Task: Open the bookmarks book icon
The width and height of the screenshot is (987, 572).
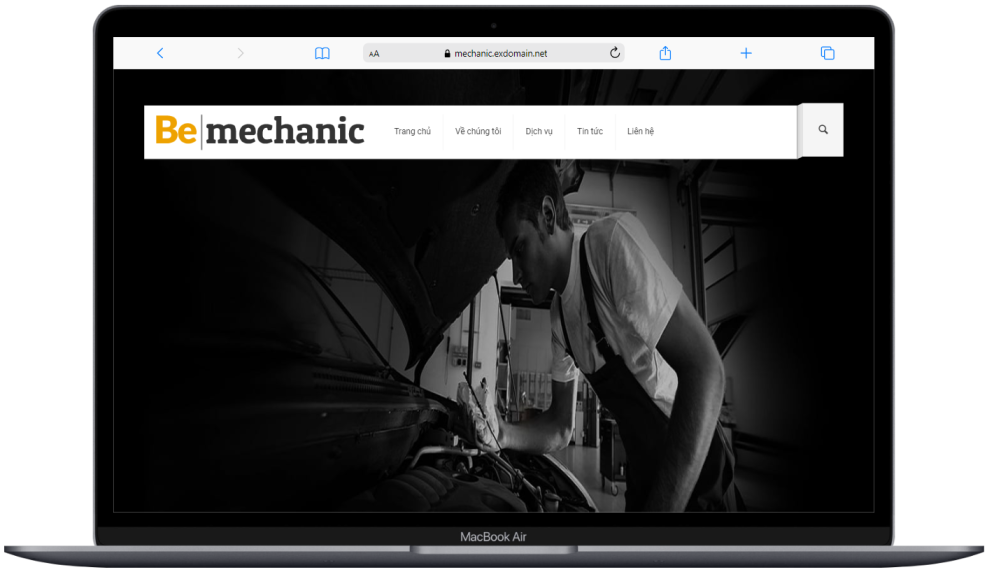Action: pyautogui.click(x=322, y=53)
